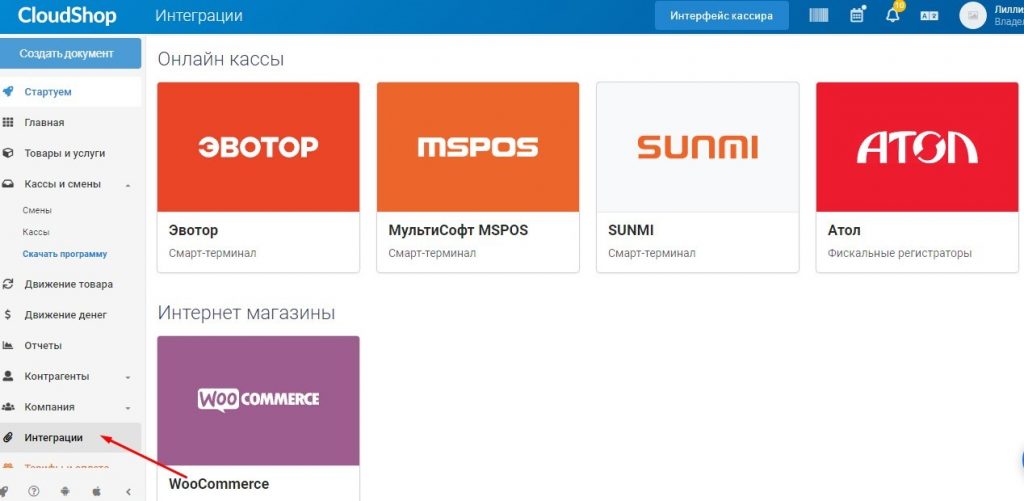This screenshot has width=1024, height=501.
Task: Click the МультиСофт MSPOS card title
Action: tap(458, 231)
